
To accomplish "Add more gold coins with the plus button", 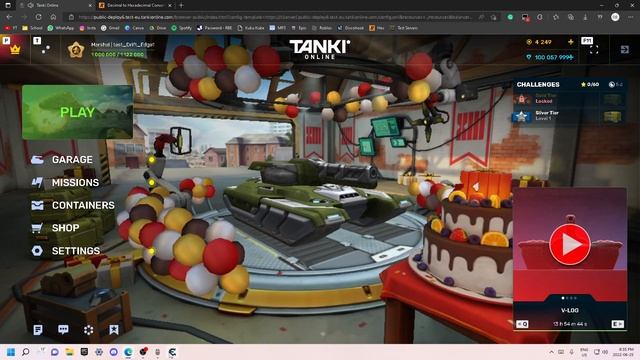I will (x=571, y=42).
